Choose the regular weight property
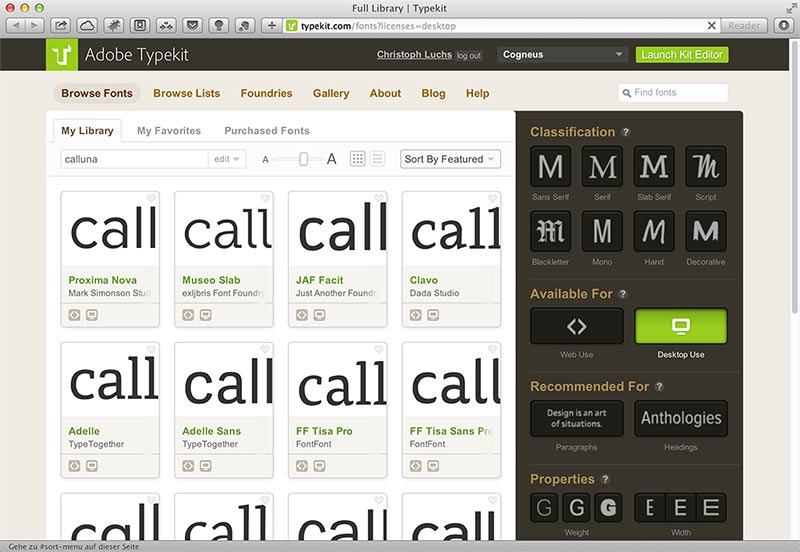The image size is (800, 552). [577, 508]
